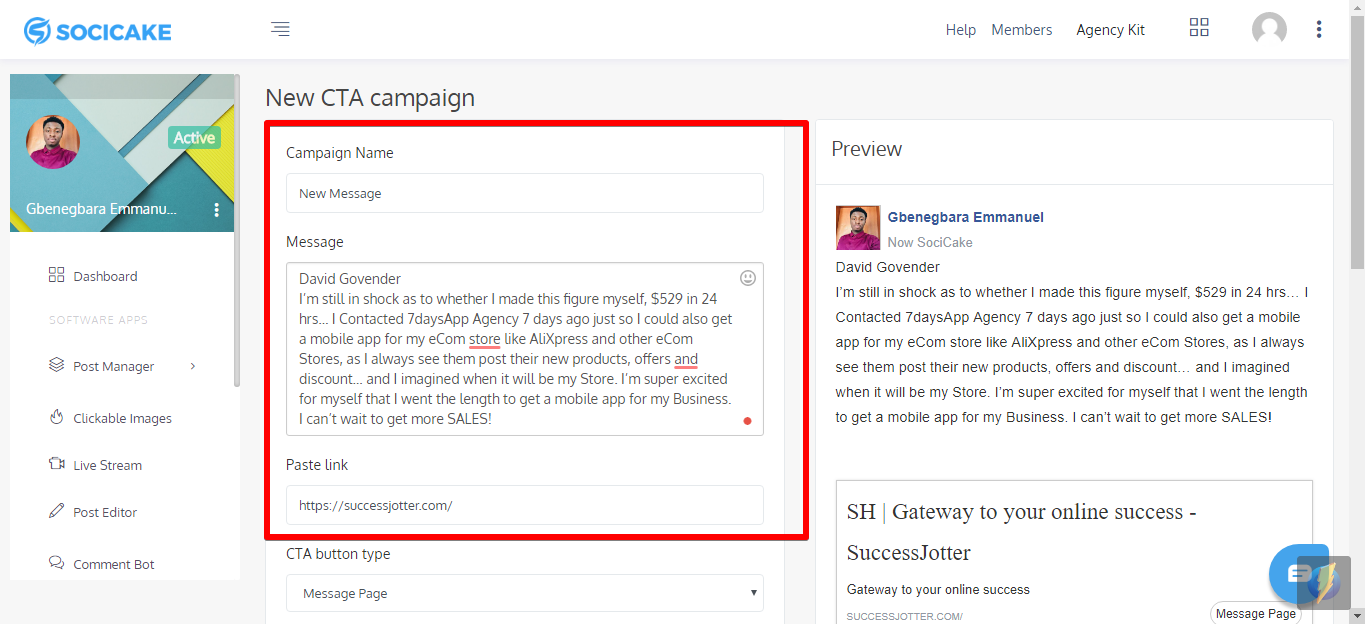Image resolution: width=1365 pixels, height=624 pixels.
Task: Click inside the Message text area
Action: 525,349
